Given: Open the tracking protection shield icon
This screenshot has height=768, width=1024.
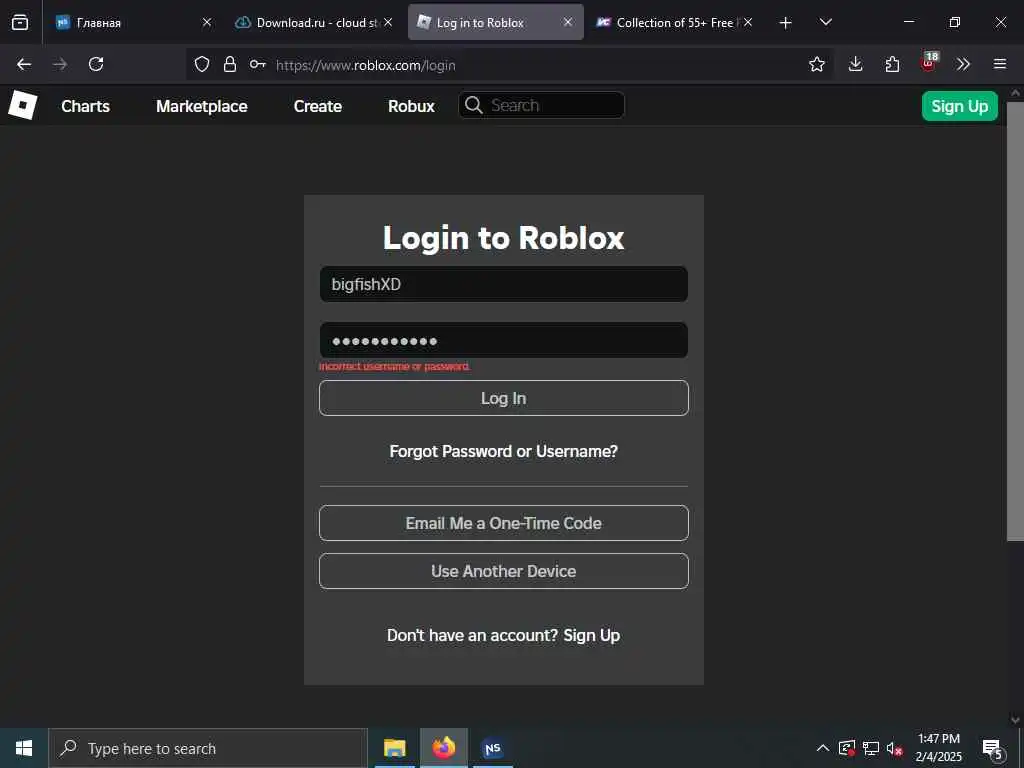Looking at the screenshot, I should (202, 64).
